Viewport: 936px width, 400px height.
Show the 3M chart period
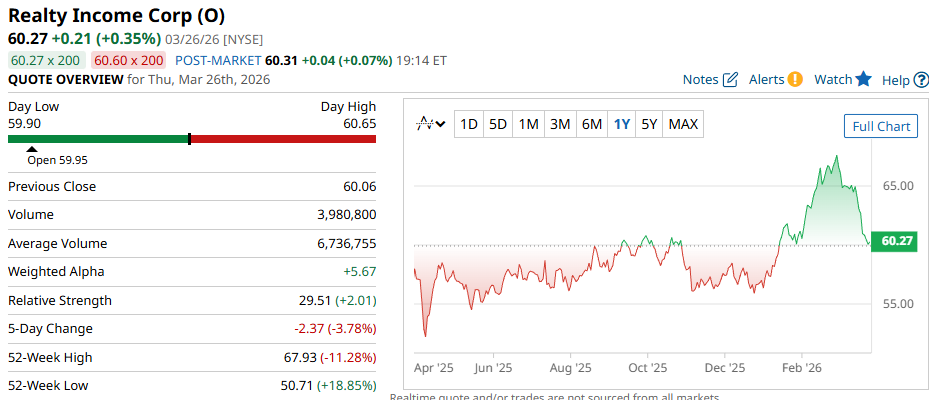pyautogui.click(x=560, y=124)
